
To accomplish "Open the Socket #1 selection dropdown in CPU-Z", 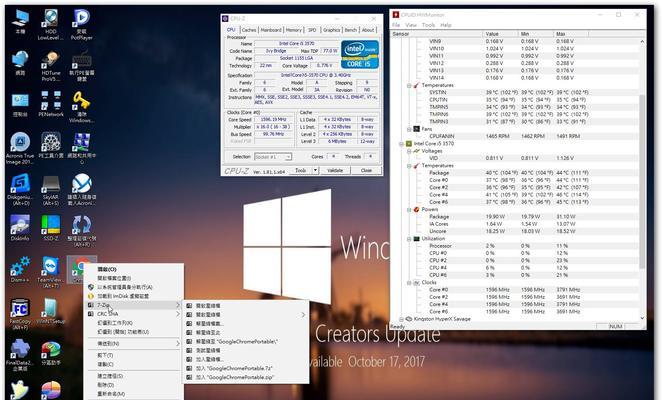I will (x=273, y=157).
